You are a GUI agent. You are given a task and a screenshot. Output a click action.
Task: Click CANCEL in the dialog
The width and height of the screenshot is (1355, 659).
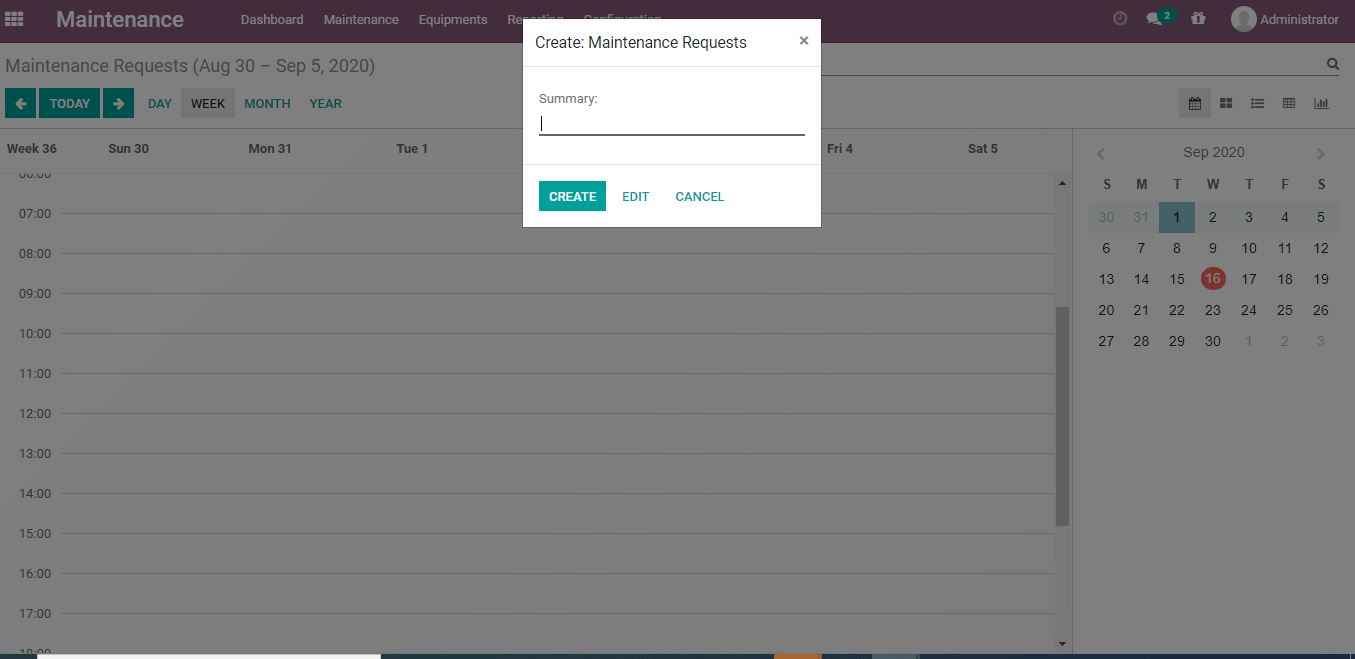click(699, 196)
